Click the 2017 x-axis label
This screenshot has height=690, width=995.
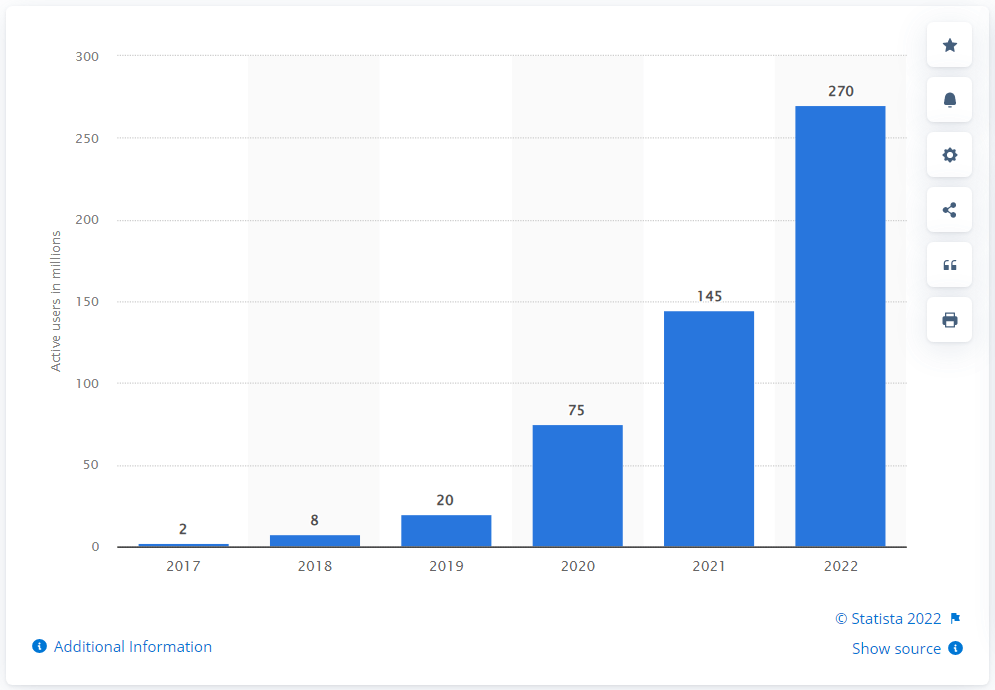[x=183, y=566]
